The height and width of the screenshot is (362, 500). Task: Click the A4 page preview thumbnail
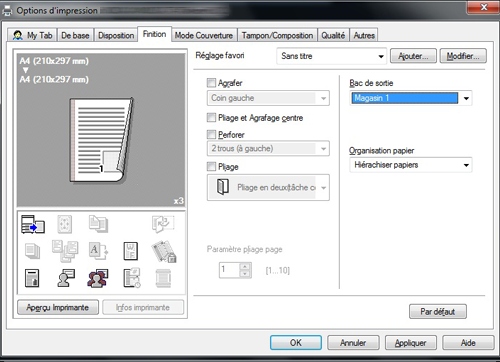[x=102, y=140]
